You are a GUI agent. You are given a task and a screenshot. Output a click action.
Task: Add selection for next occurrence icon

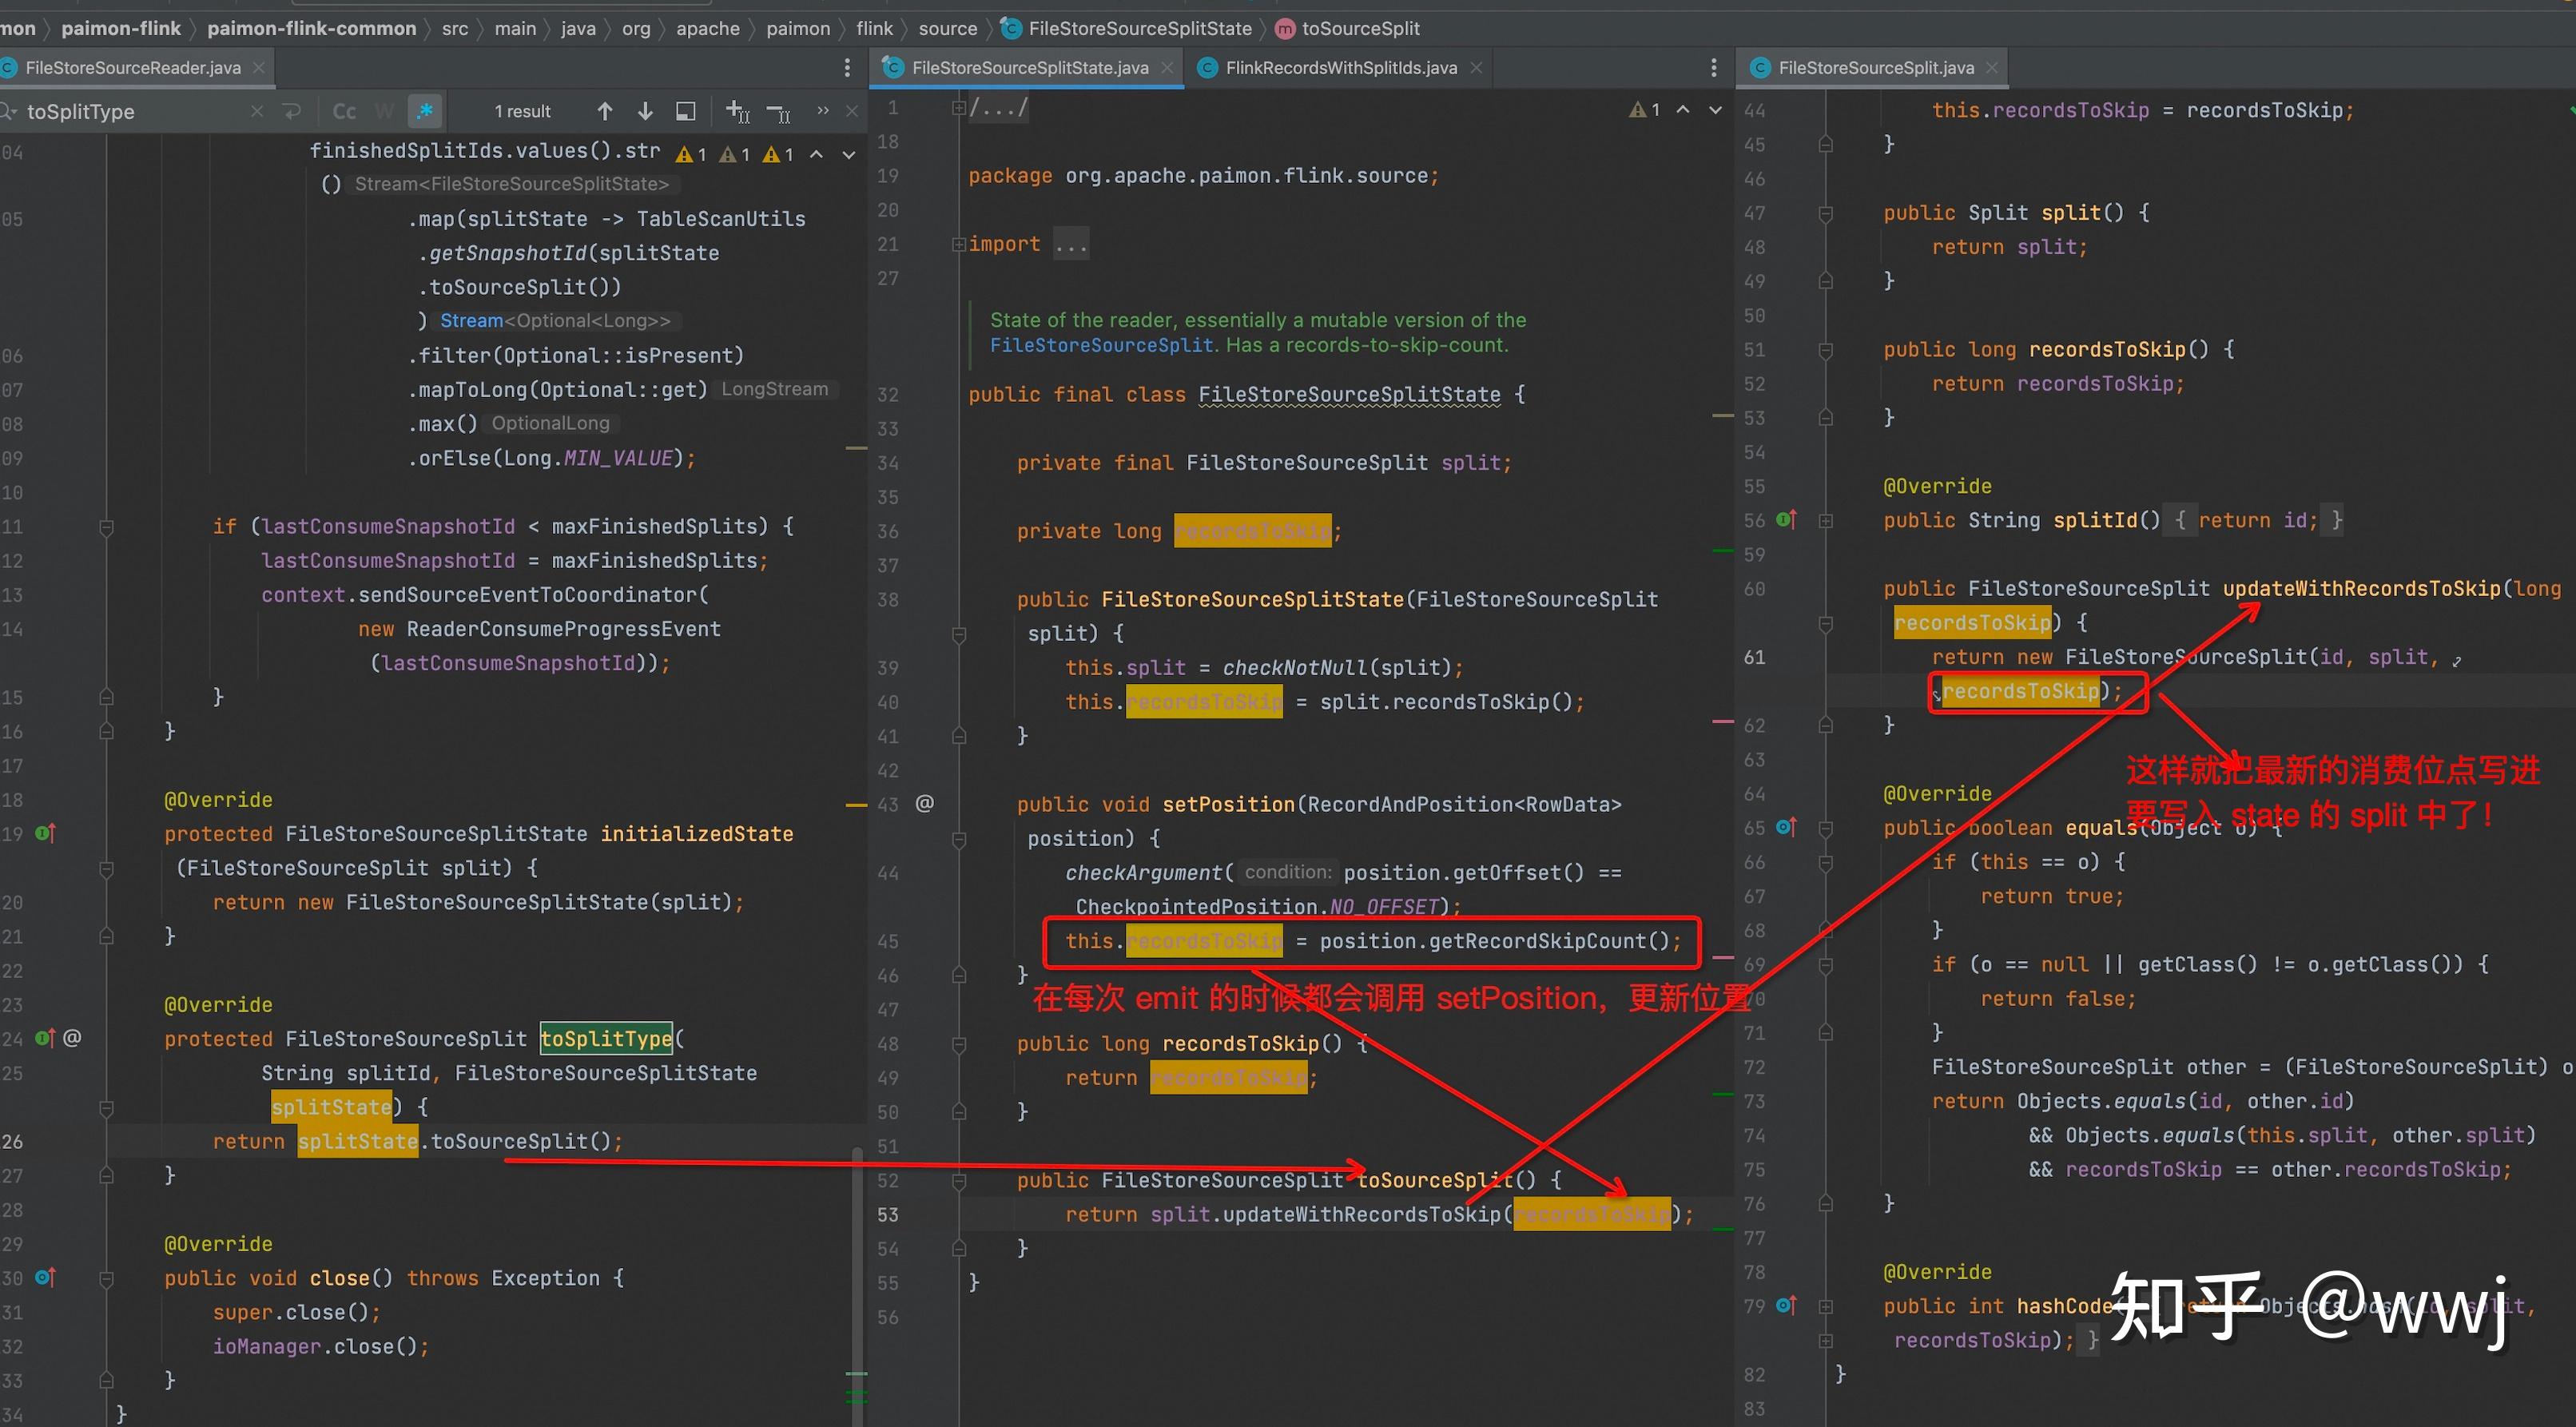click(737, 111)
